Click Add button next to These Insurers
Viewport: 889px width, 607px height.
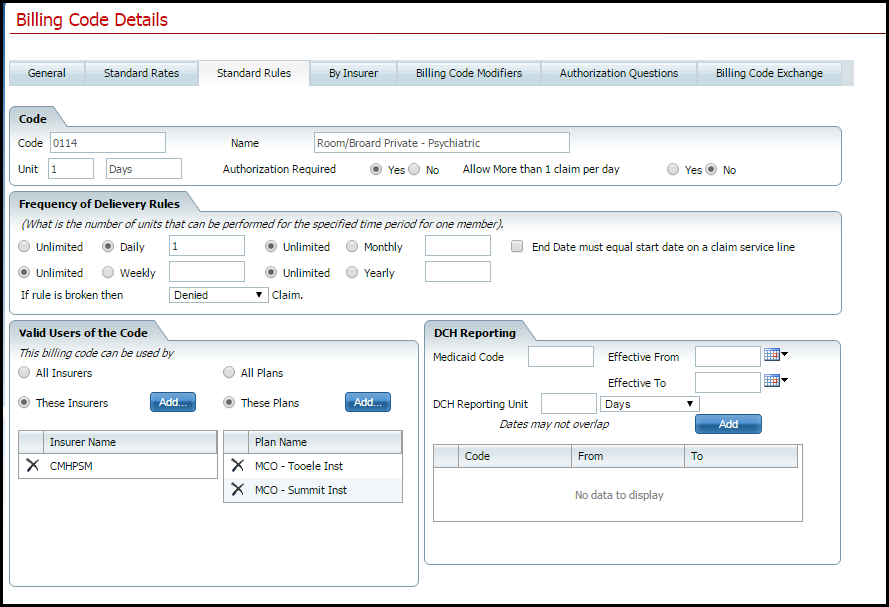[x=173, y=402]
